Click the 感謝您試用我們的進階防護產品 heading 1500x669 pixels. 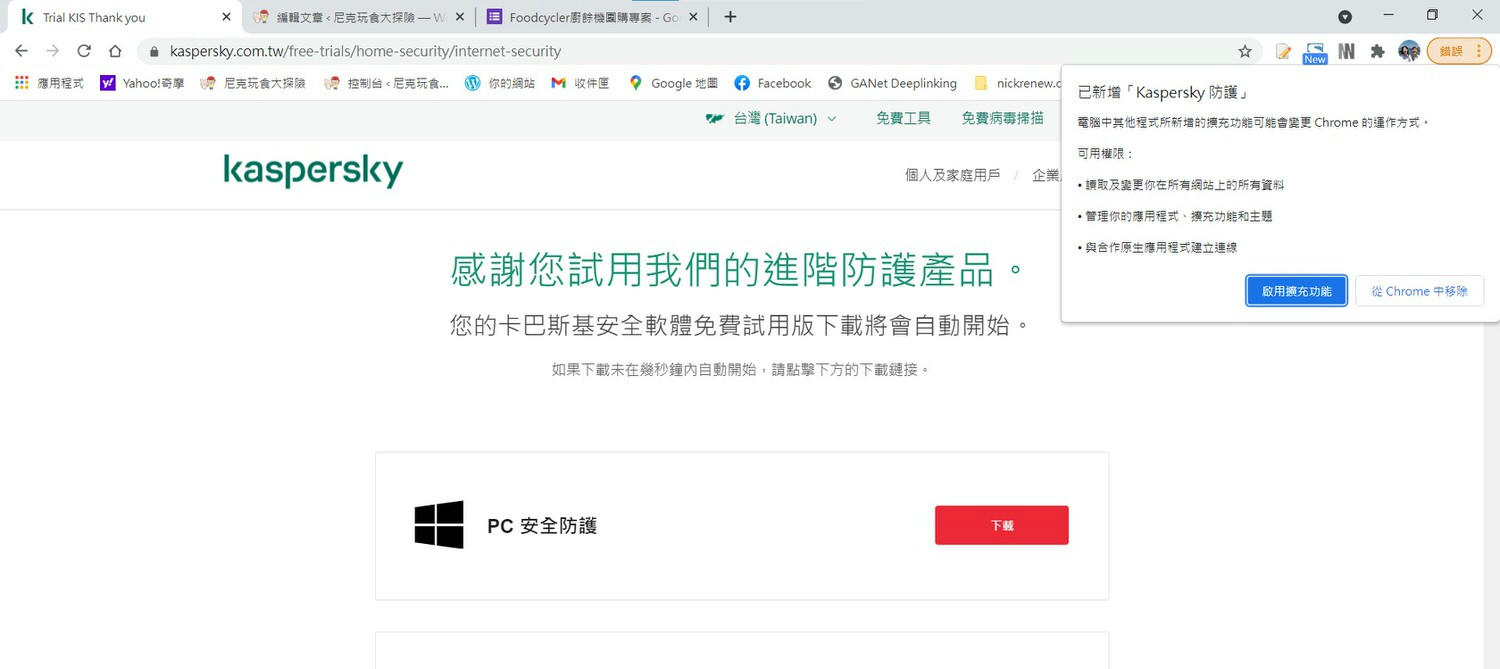(739, 270)
